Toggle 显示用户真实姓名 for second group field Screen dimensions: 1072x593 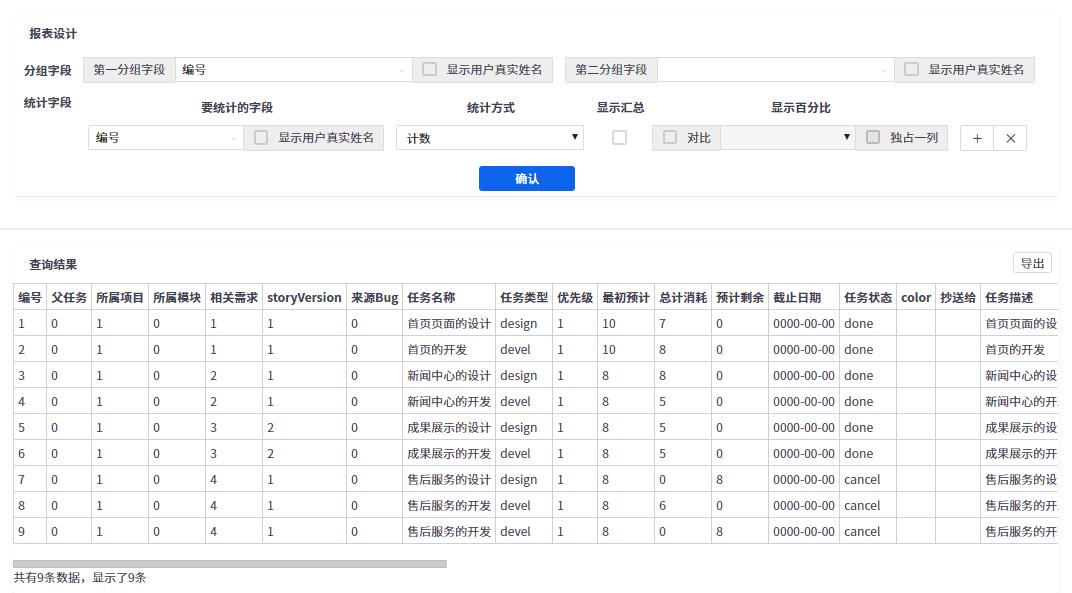[x=911, y=70]
